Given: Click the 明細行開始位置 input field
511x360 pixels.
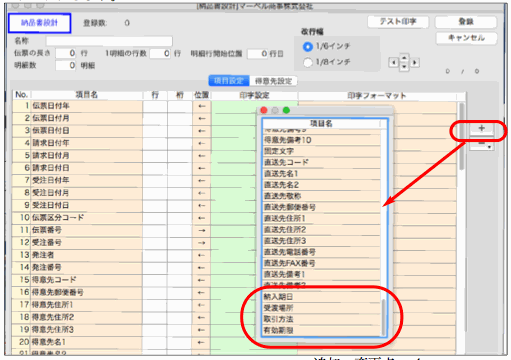Looking at the screenshot, I should [258, 54].
